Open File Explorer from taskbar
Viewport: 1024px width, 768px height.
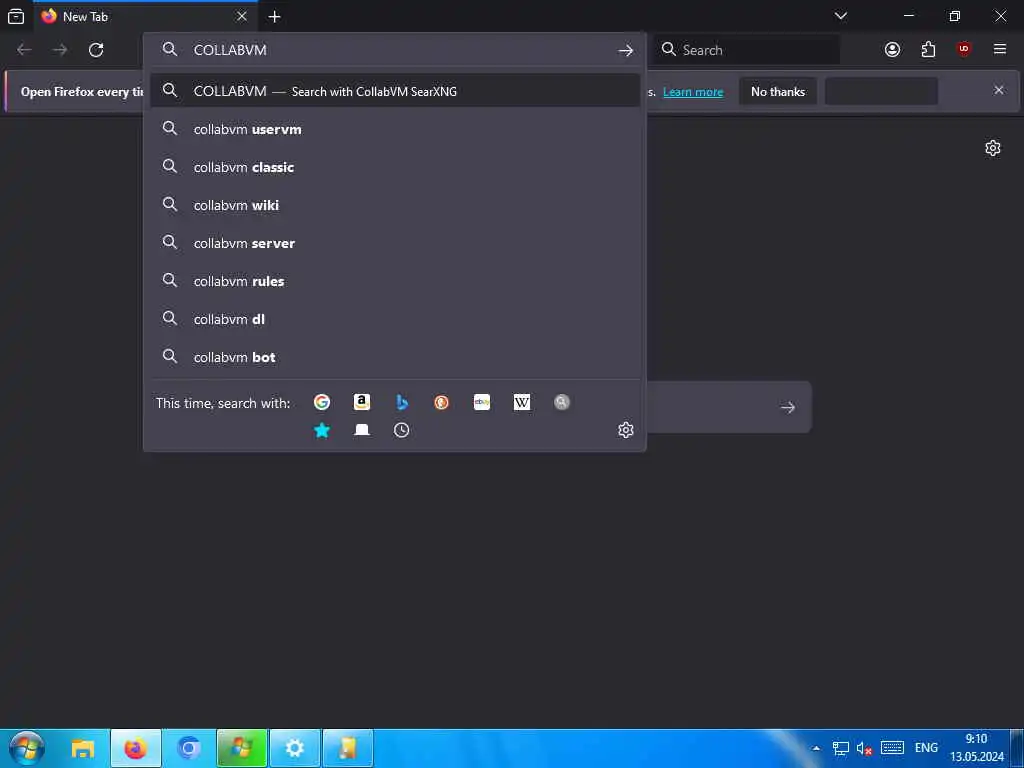83,748
